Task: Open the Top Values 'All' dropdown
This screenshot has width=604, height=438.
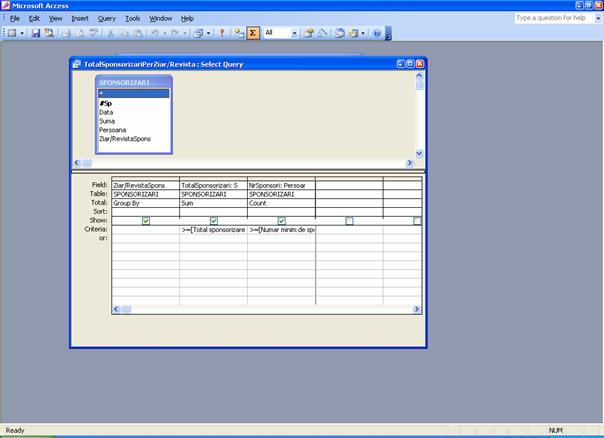Action: point(295,33)
